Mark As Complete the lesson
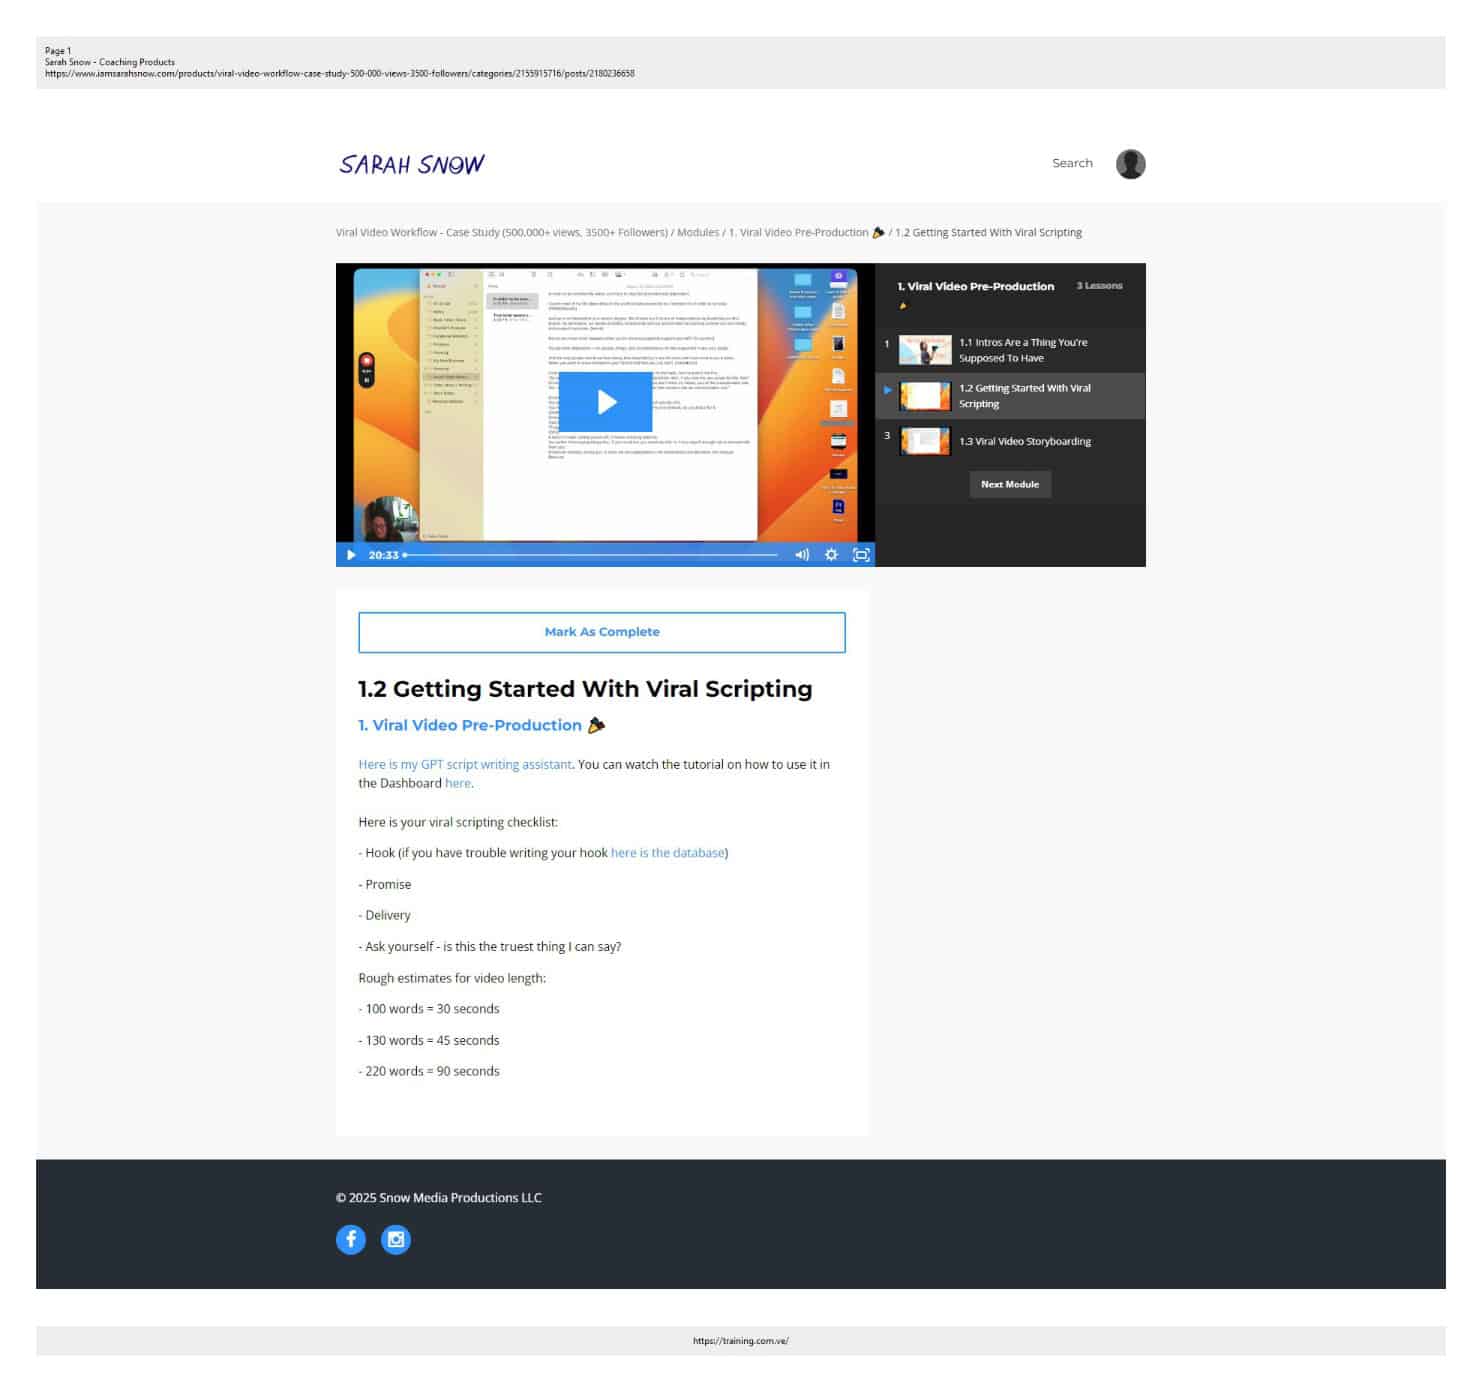The height and width of the screenshot is (1392, 1482). (x=601, y=632)
